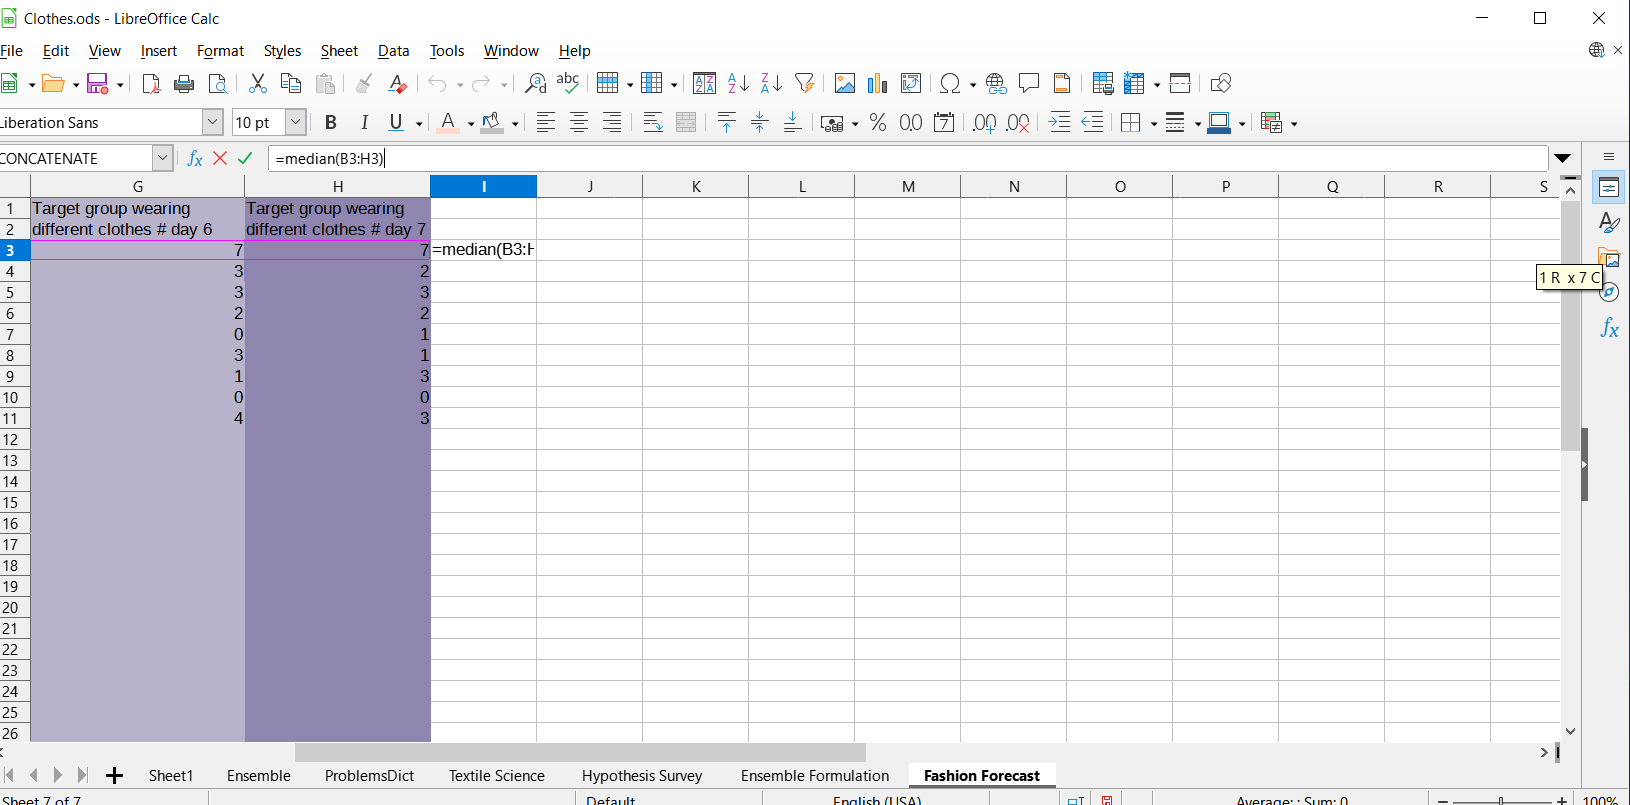
Task: Toggle center horizontal alignment
Action: (x=579, y=123)
